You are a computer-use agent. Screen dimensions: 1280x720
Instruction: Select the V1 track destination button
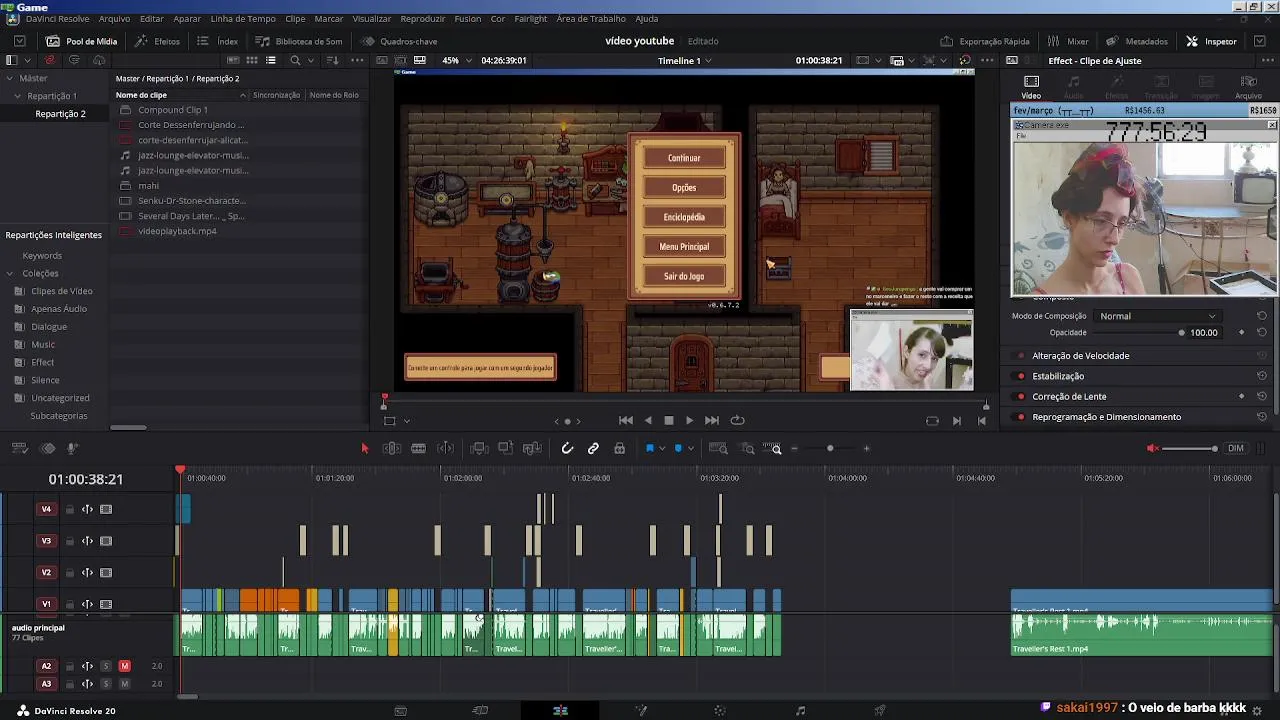click(x=46, y=604)
